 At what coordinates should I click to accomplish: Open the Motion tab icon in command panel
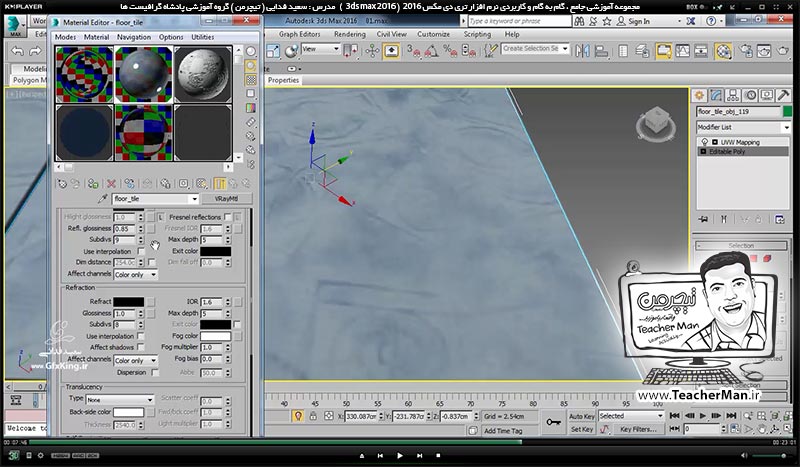(750, 95)
